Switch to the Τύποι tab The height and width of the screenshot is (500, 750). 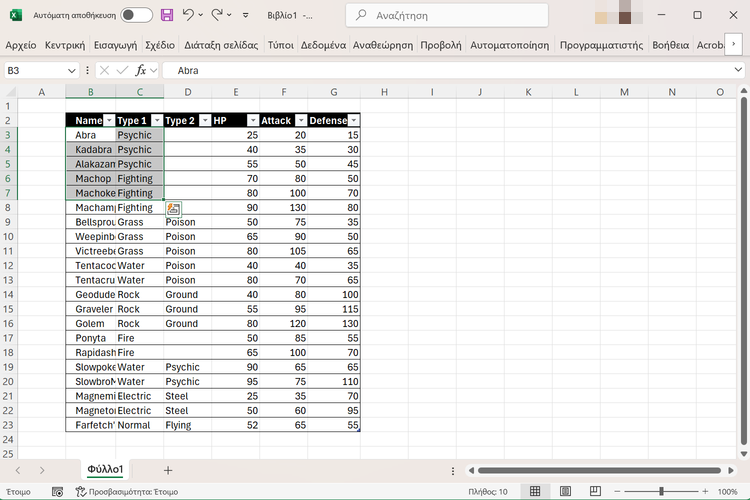point(280,45)
